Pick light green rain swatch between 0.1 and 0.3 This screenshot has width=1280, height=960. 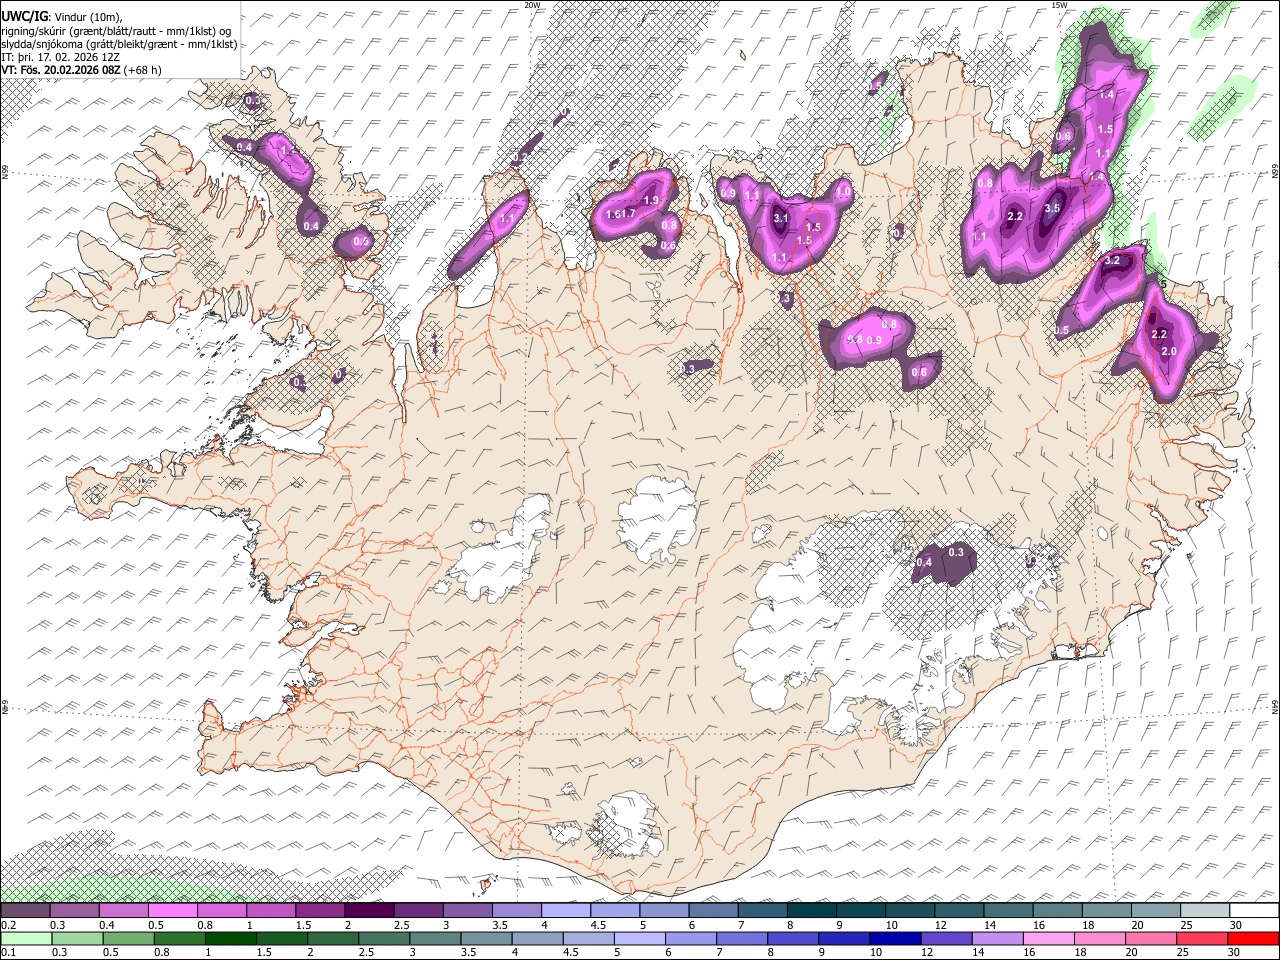pos(26,938)
